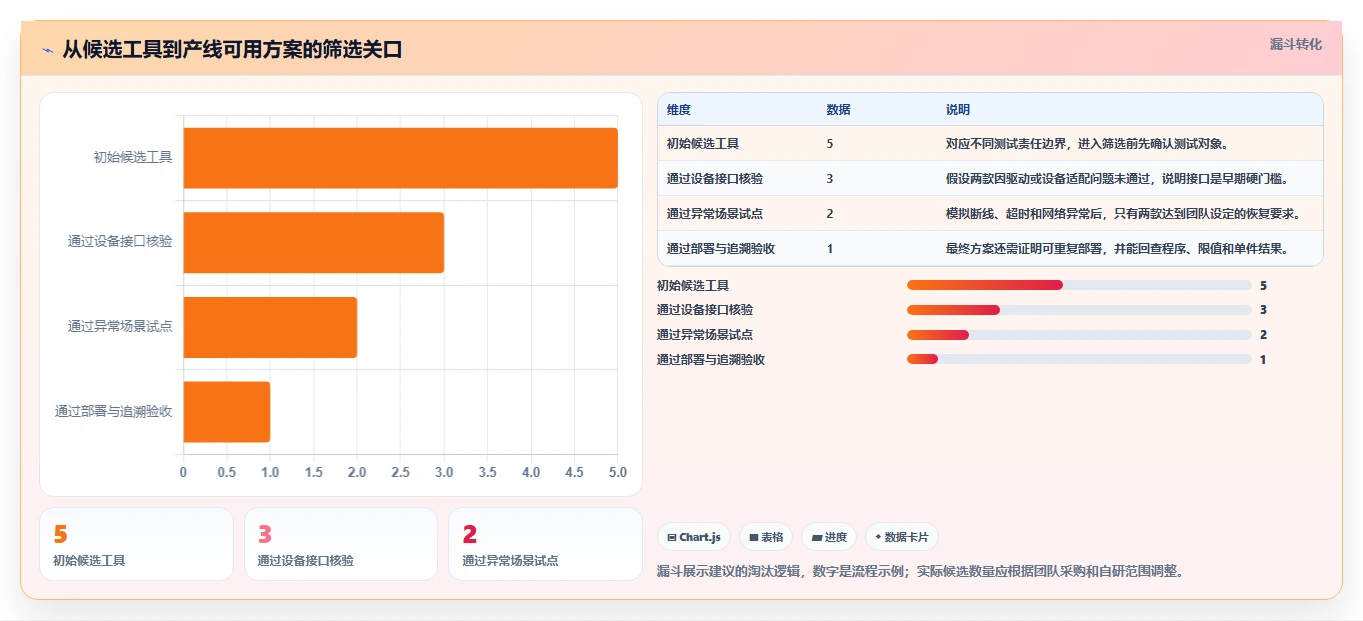This screenshot has height=621, width=1363.
Task: Click the chart axis label 通过部署与追溯验收
Action: click(x=113, y=411)
